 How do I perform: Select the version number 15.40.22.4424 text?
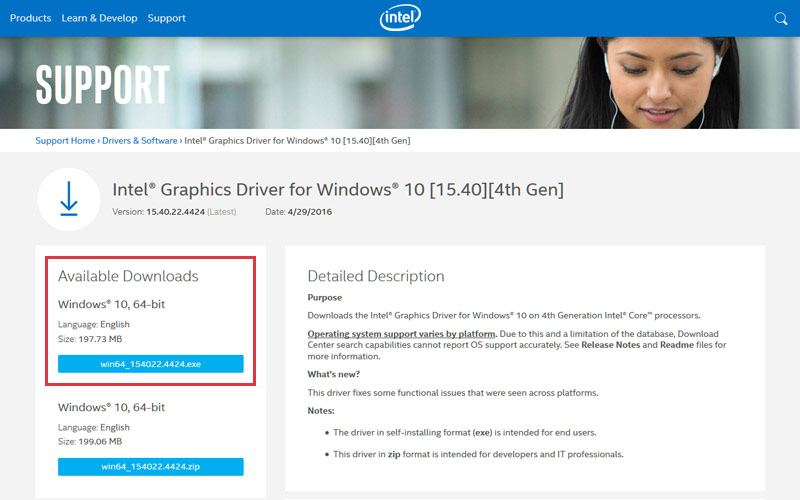point(176,212)
